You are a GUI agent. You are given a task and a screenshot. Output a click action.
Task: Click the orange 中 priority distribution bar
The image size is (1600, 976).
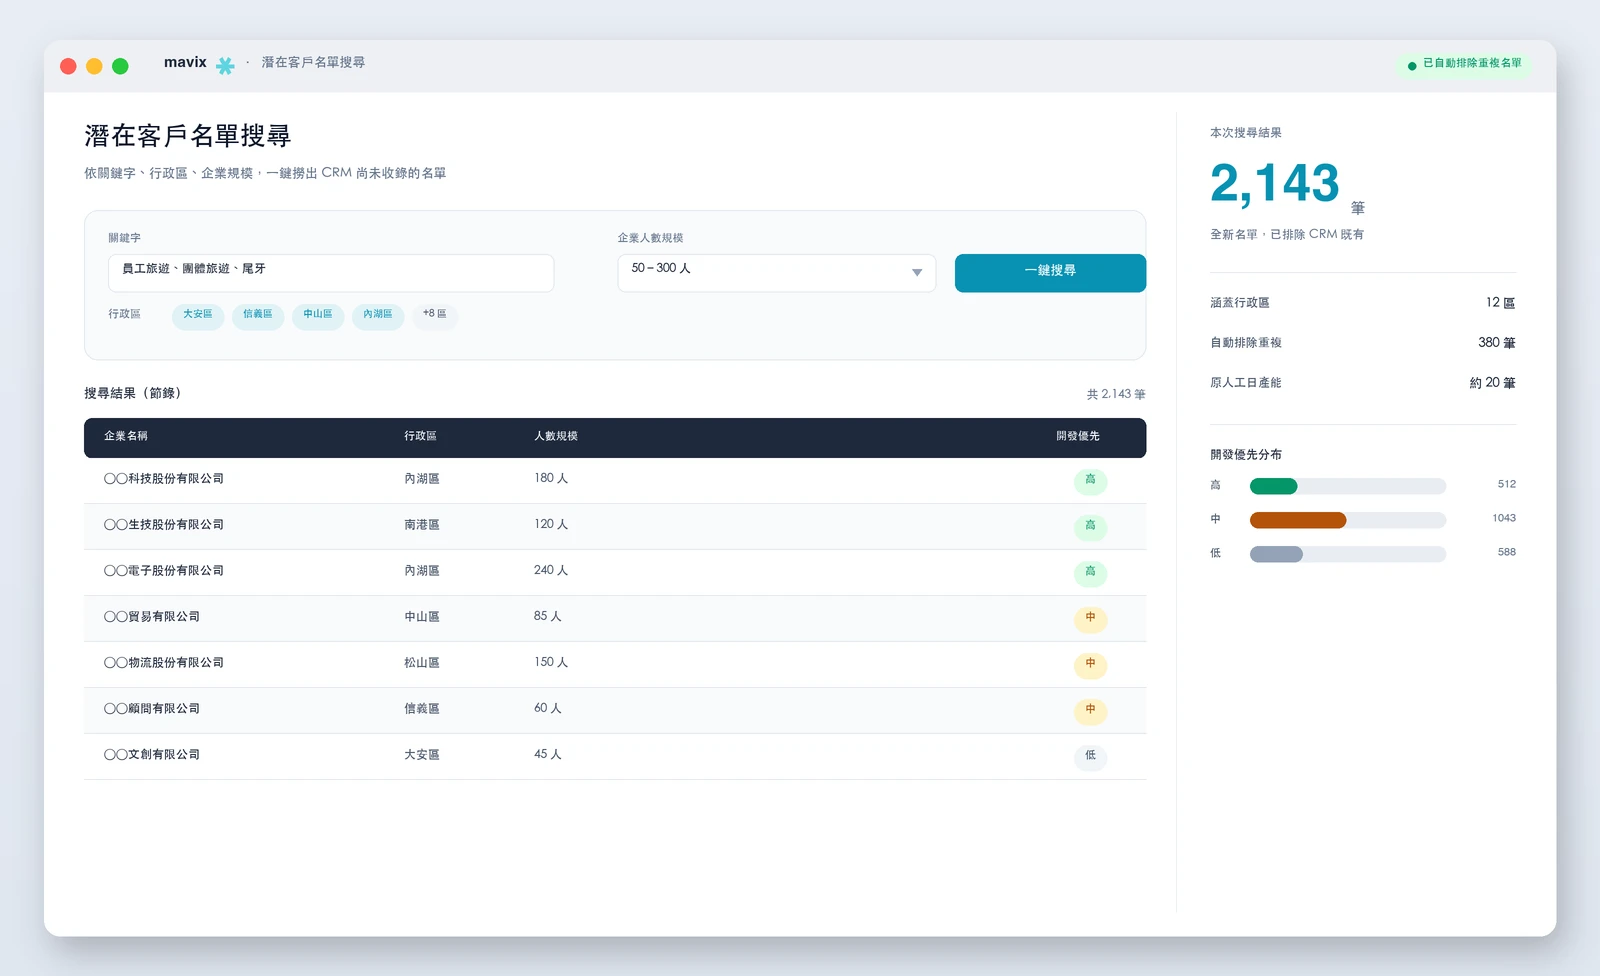click(x=1298, y=520)
